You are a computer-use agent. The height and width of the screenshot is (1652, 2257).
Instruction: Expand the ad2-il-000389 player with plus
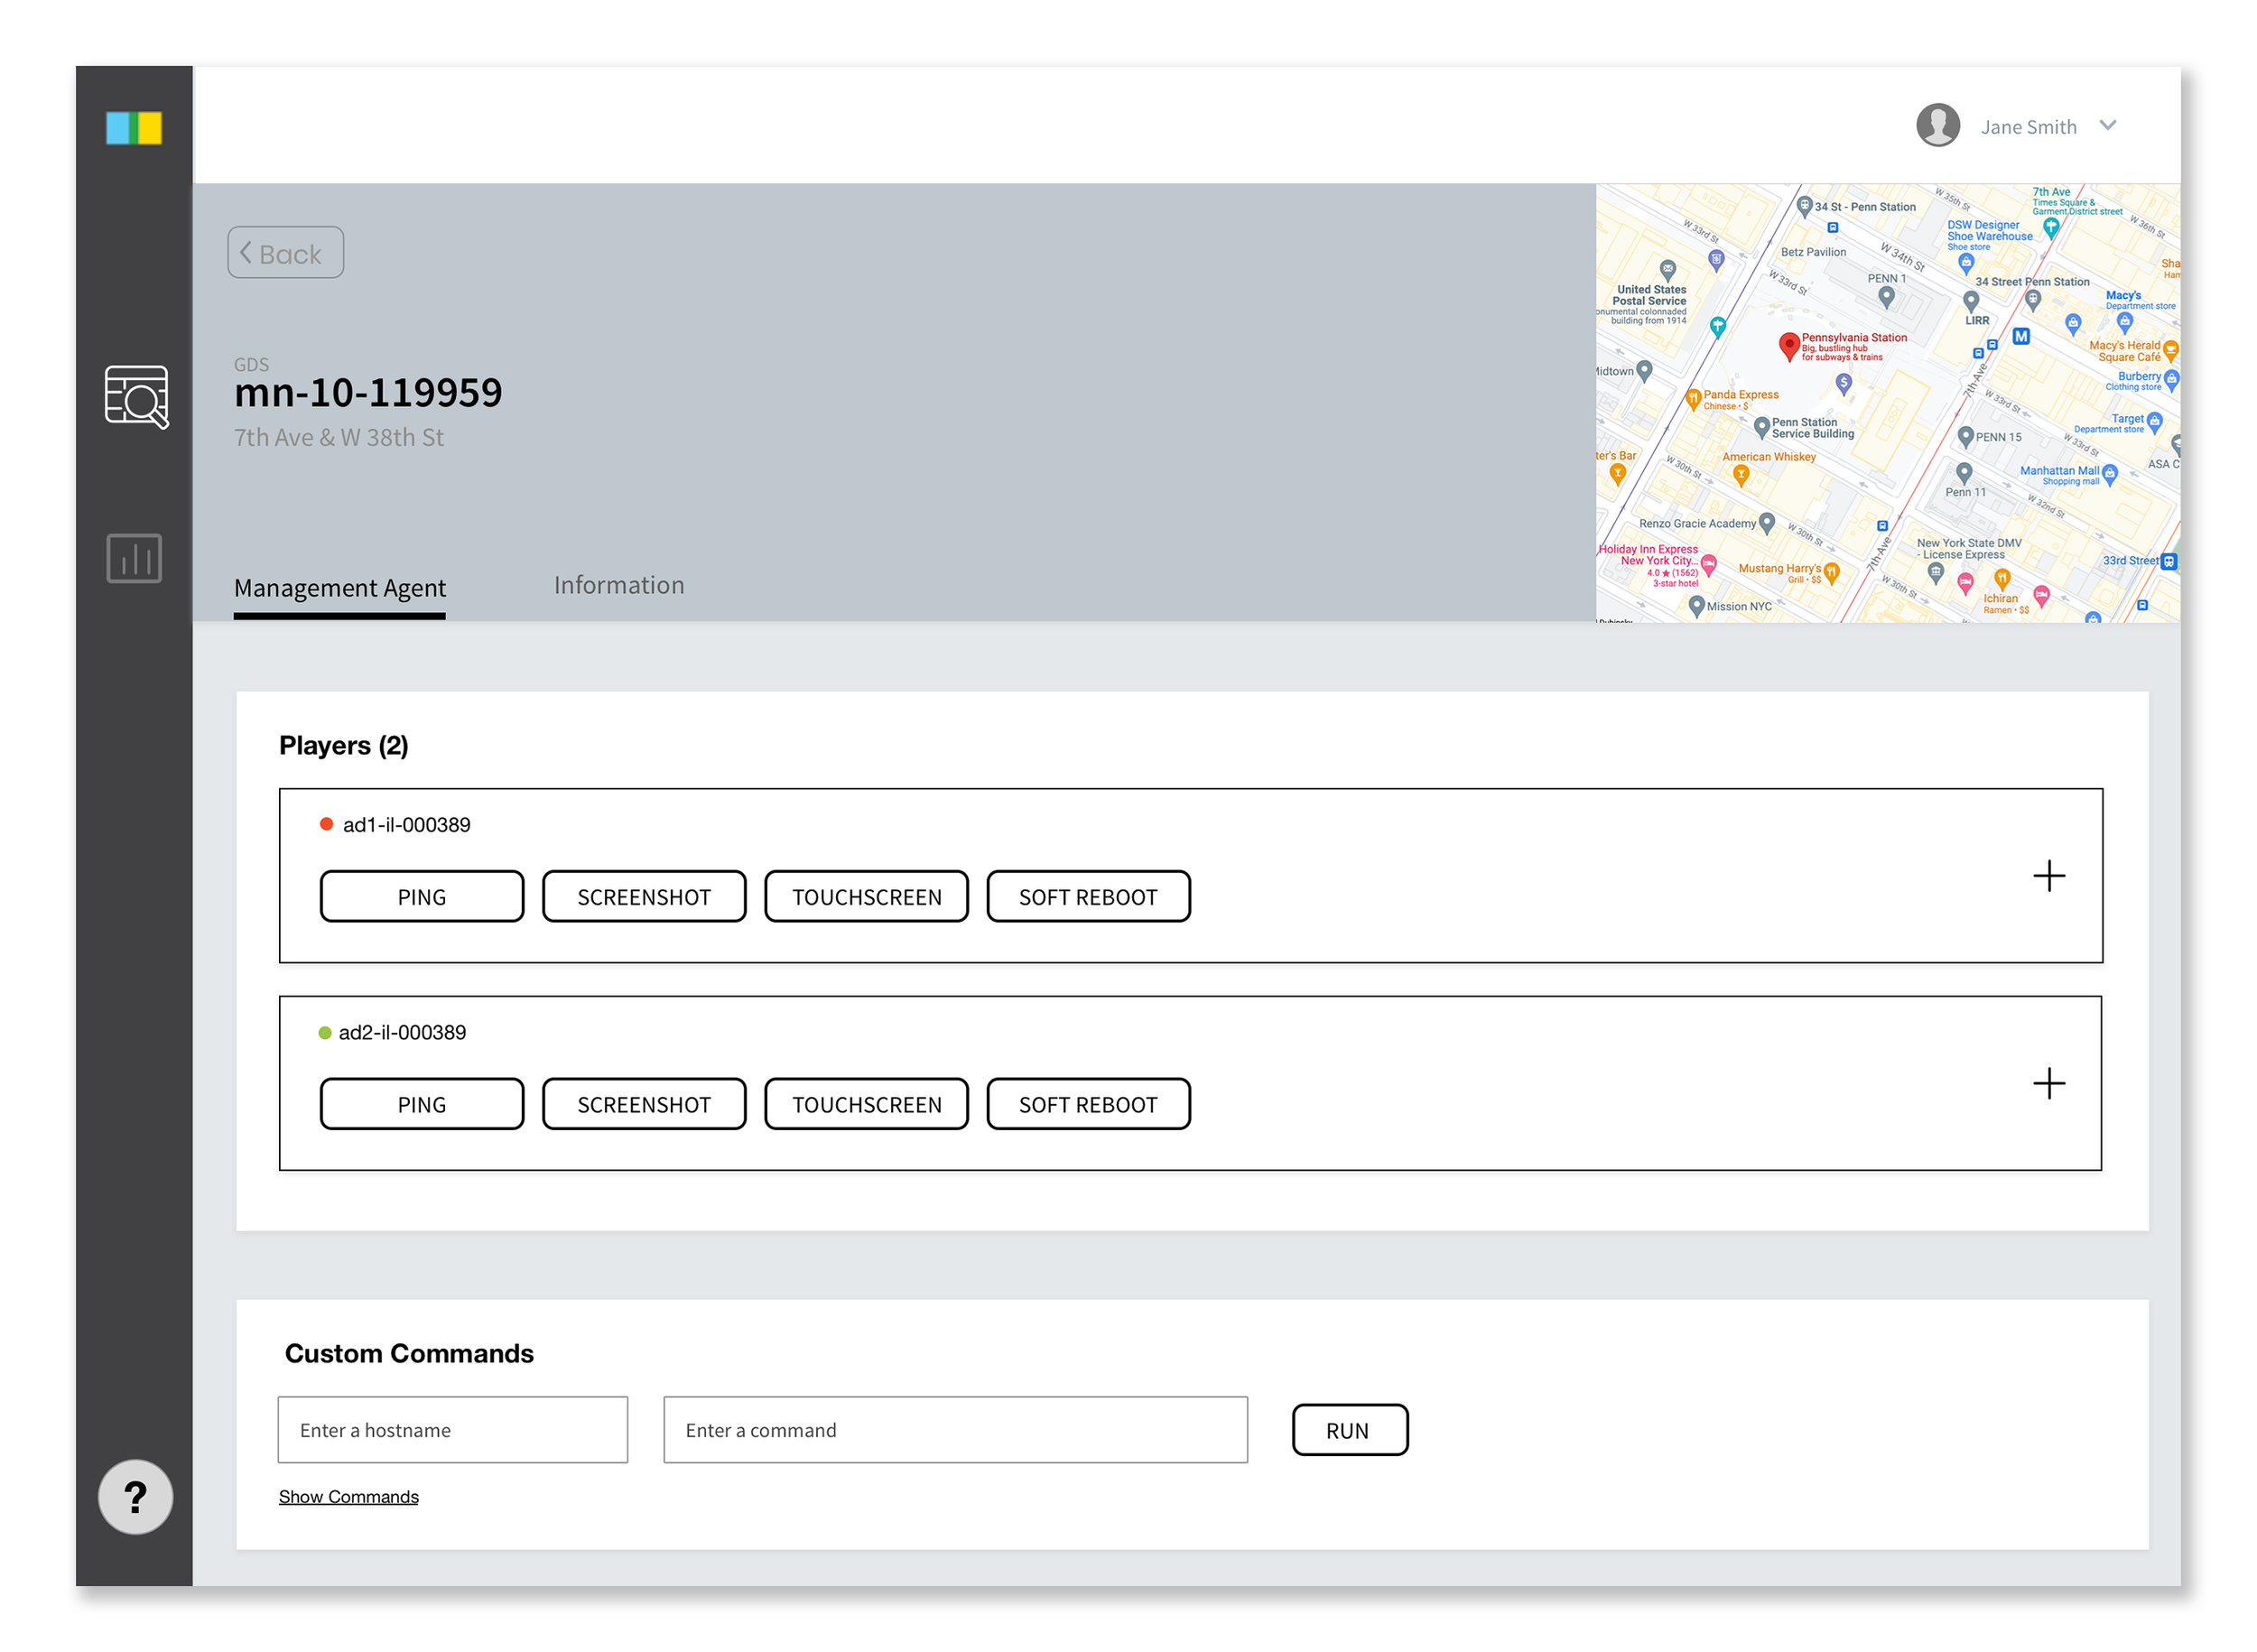click(x=2048, y=1083)
